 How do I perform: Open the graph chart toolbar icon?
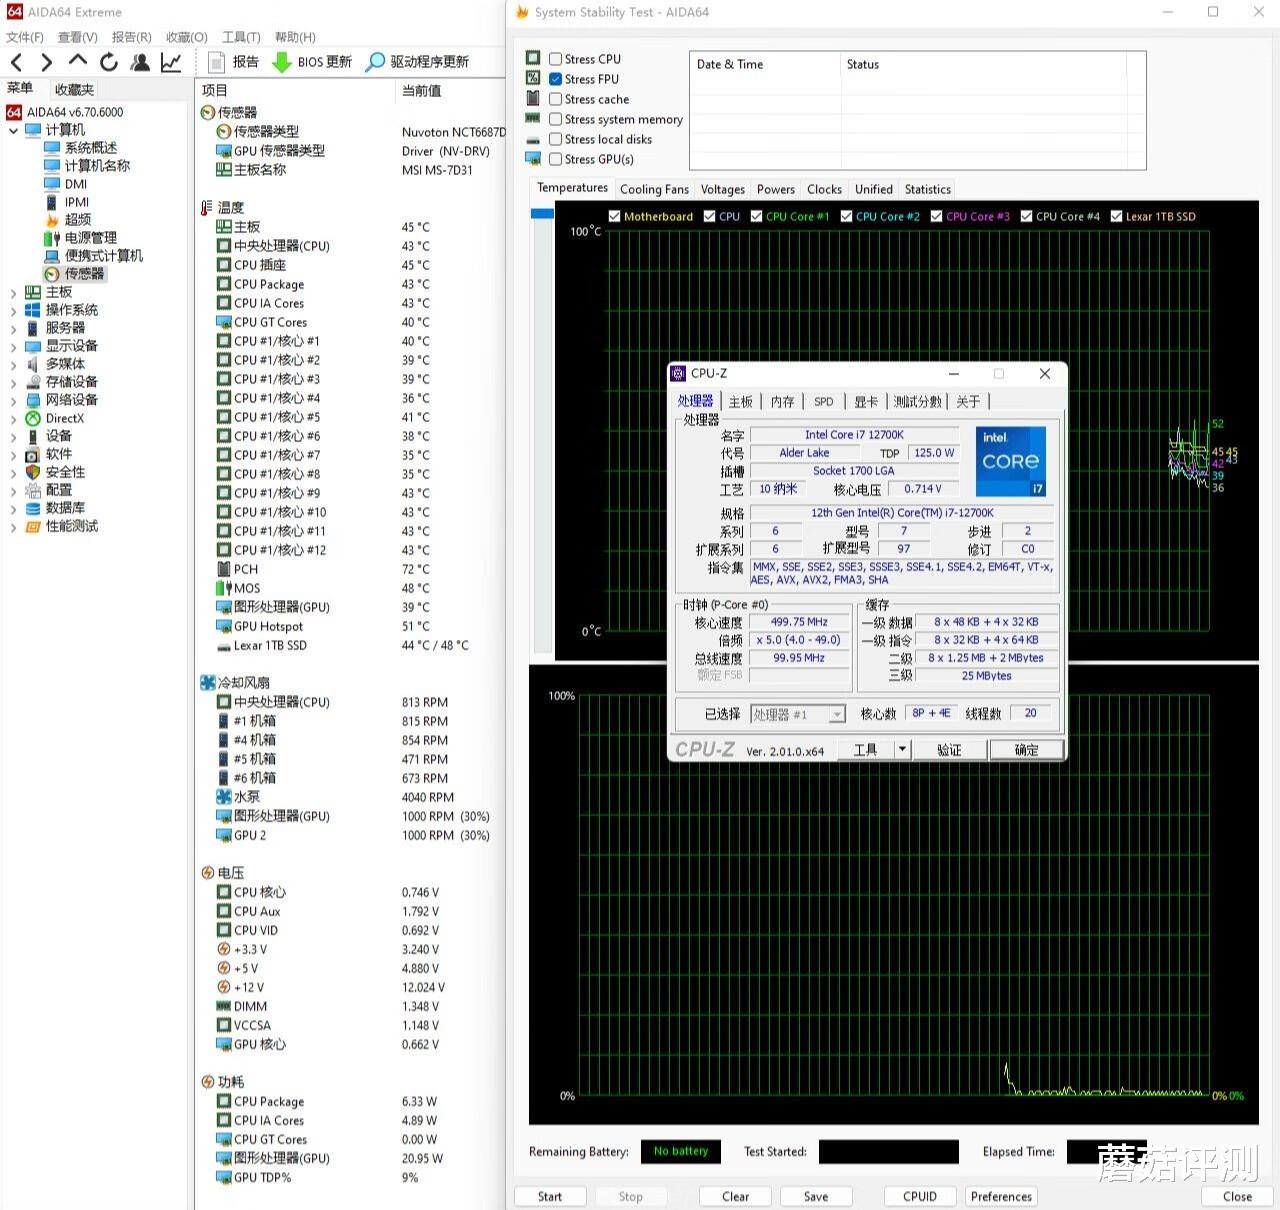click(x=171, y=62)
